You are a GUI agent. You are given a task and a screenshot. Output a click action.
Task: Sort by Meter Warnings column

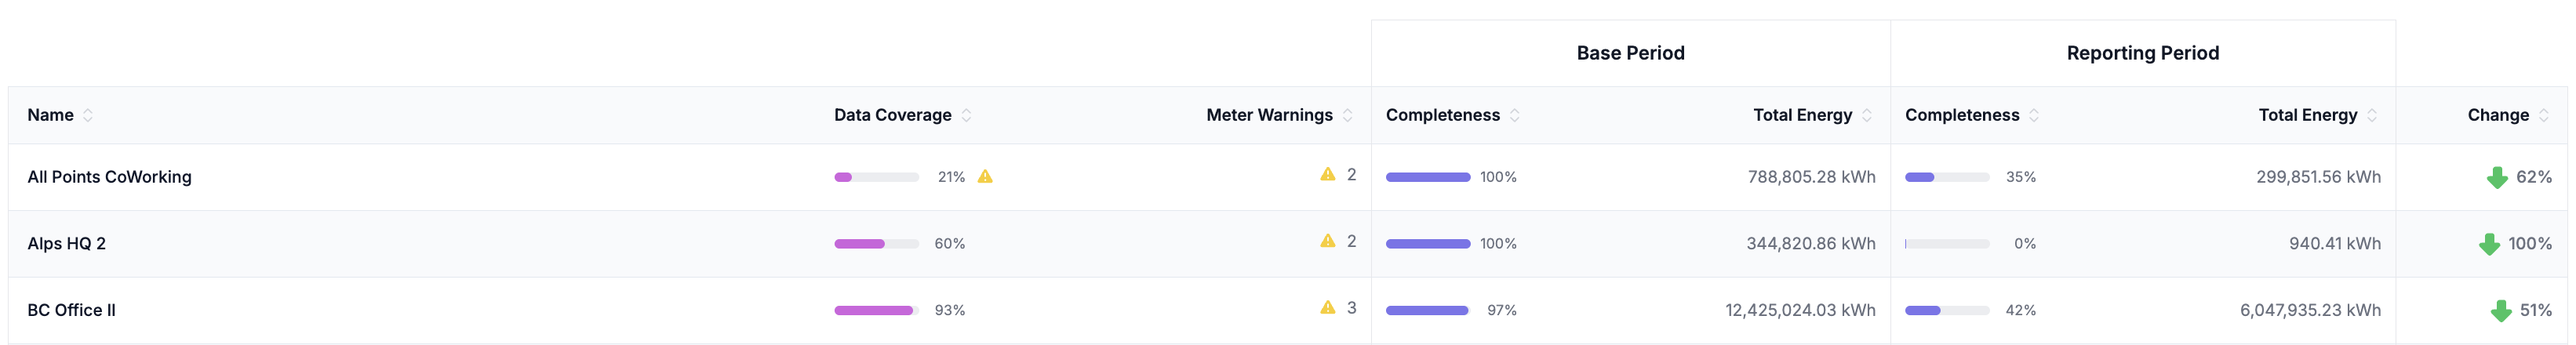coord(1347,115)
